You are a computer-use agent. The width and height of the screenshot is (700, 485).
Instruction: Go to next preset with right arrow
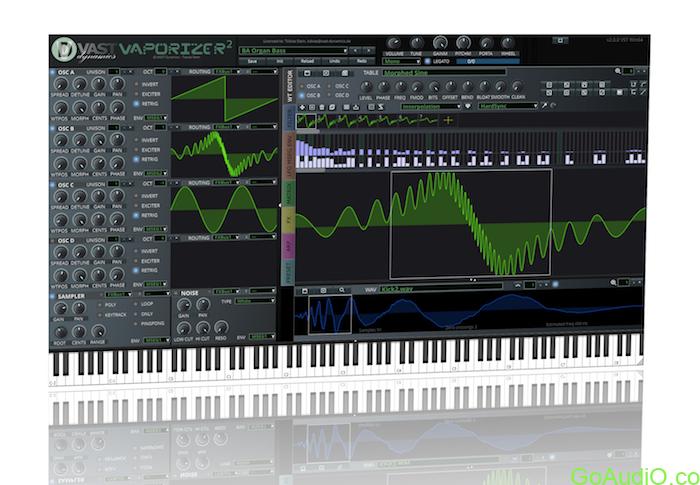[x=369, y=50]
